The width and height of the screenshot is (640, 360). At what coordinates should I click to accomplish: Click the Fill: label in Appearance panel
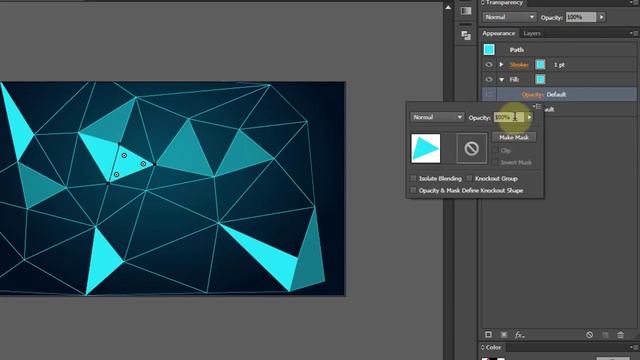click(514, 80)
